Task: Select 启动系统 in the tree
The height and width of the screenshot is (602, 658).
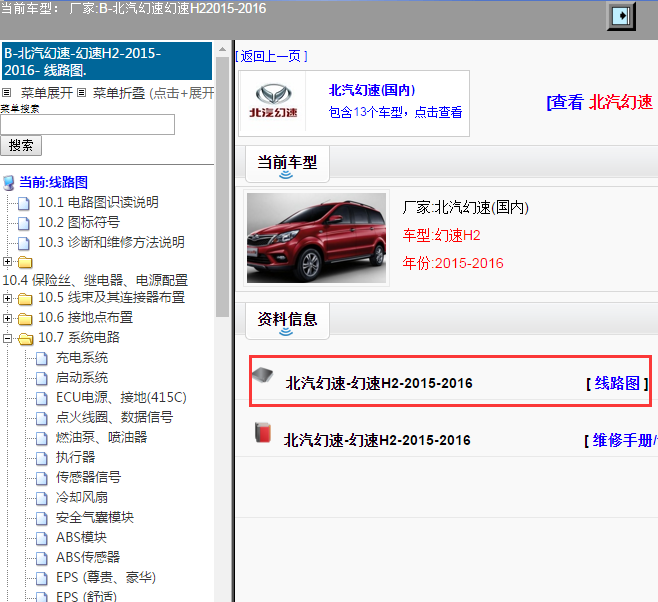Action: [82, 378]
